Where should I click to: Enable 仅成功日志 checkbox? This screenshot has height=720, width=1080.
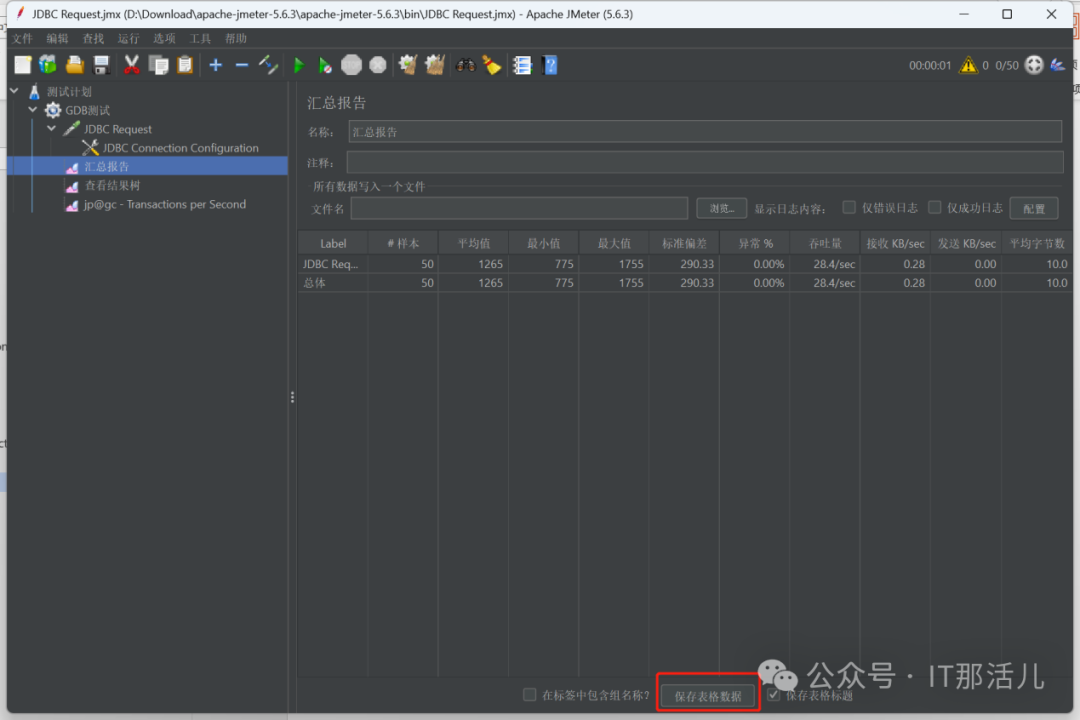tap(934, 207)
